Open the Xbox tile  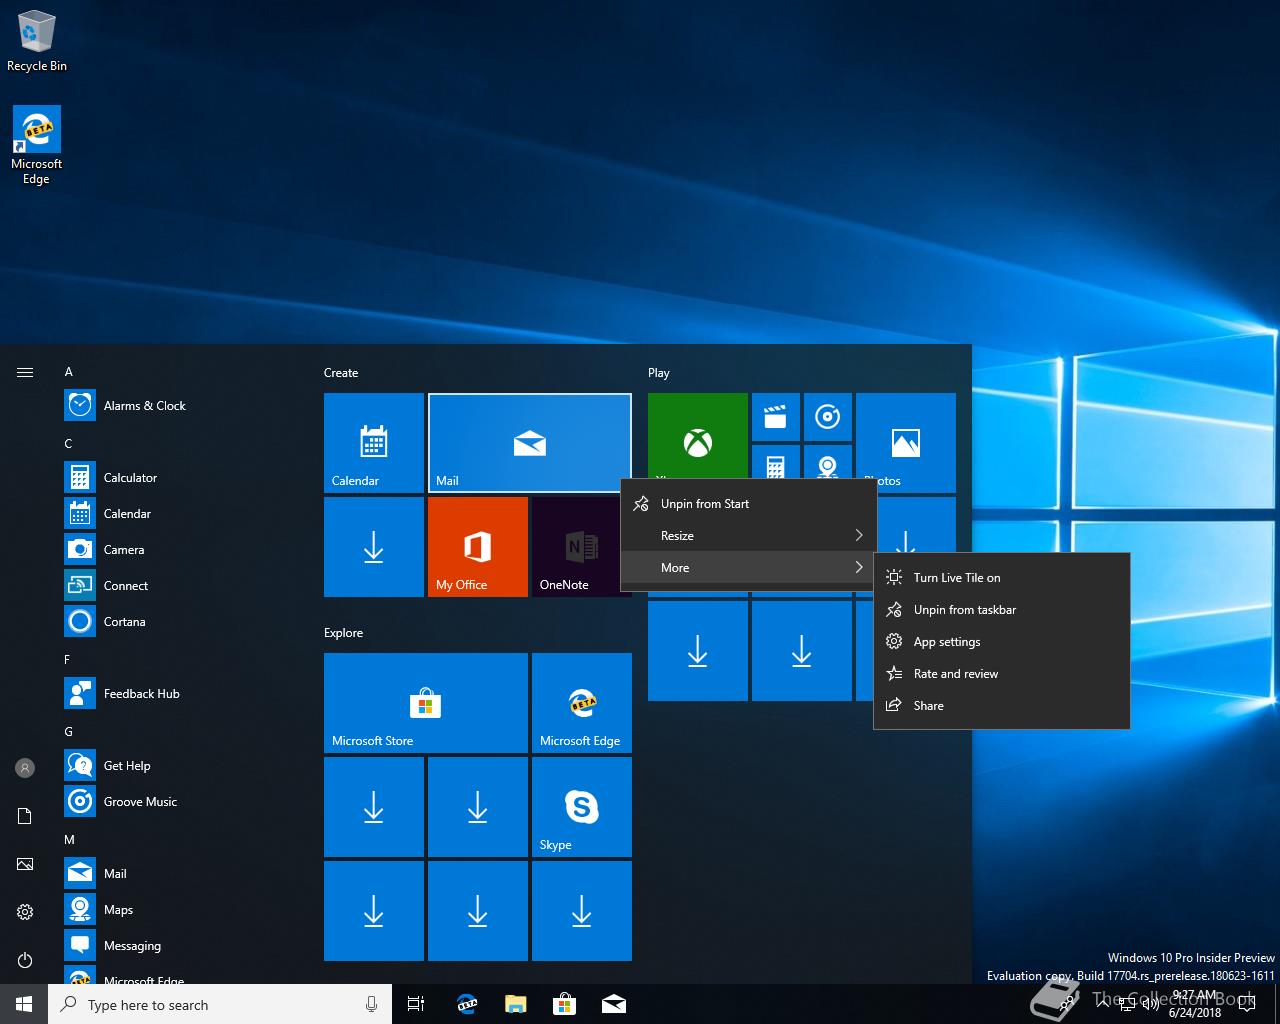pyautogui.click(x=698, y=436)
